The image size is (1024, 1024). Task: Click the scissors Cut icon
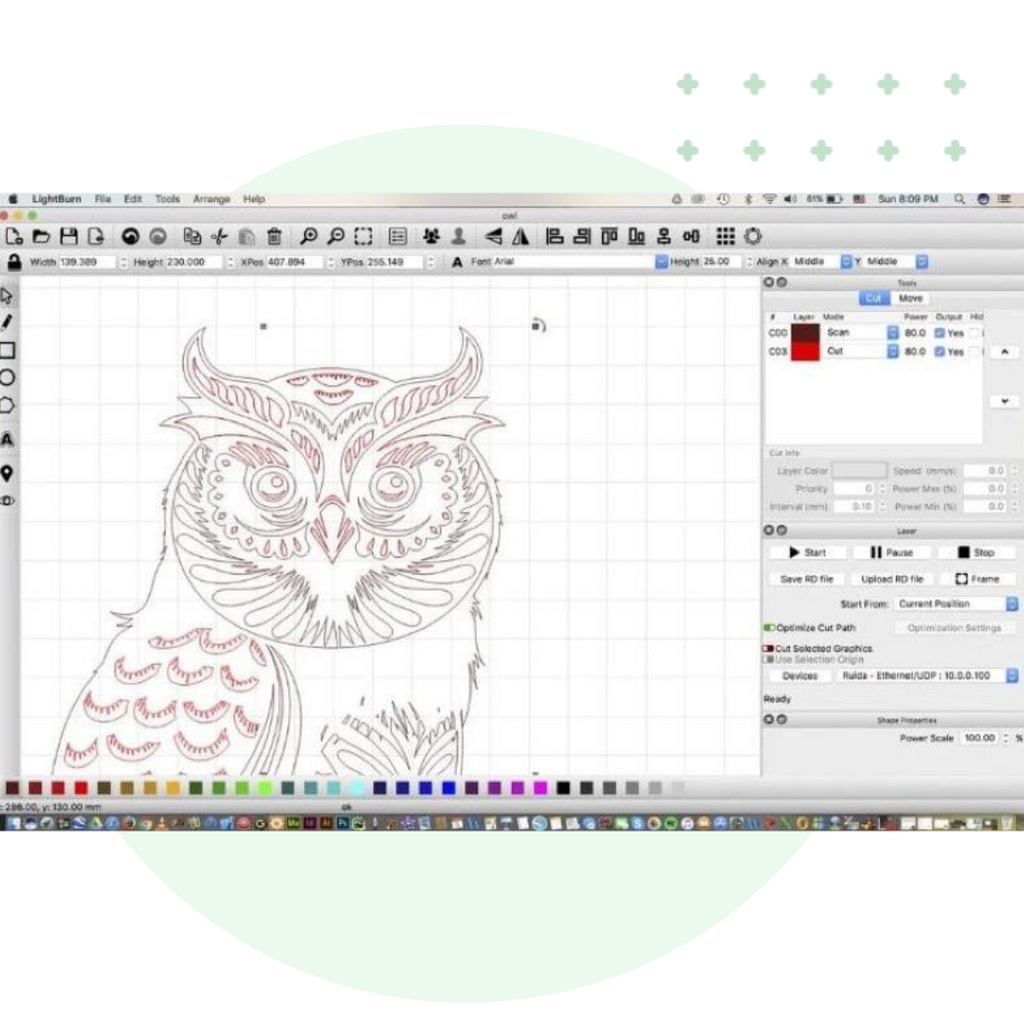219,237
